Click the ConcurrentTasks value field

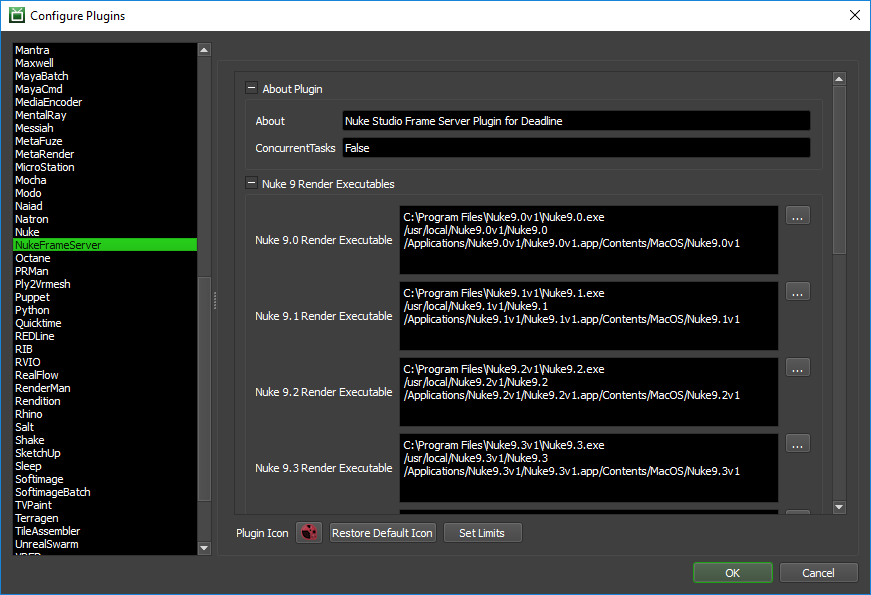coord(575,148)
